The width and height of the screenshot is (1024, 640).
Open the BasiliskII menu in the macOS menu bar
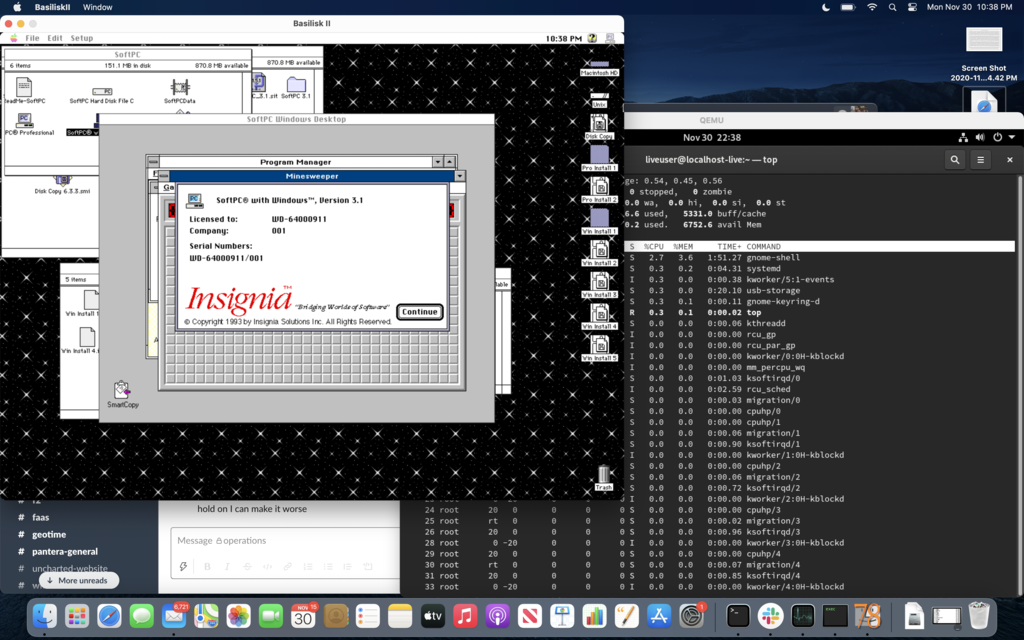[x=52, y=7]
